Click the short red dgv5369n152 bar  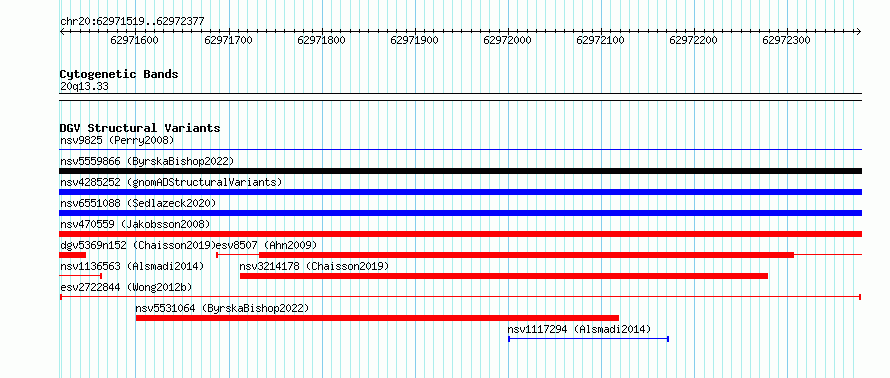tap(73, 255)
